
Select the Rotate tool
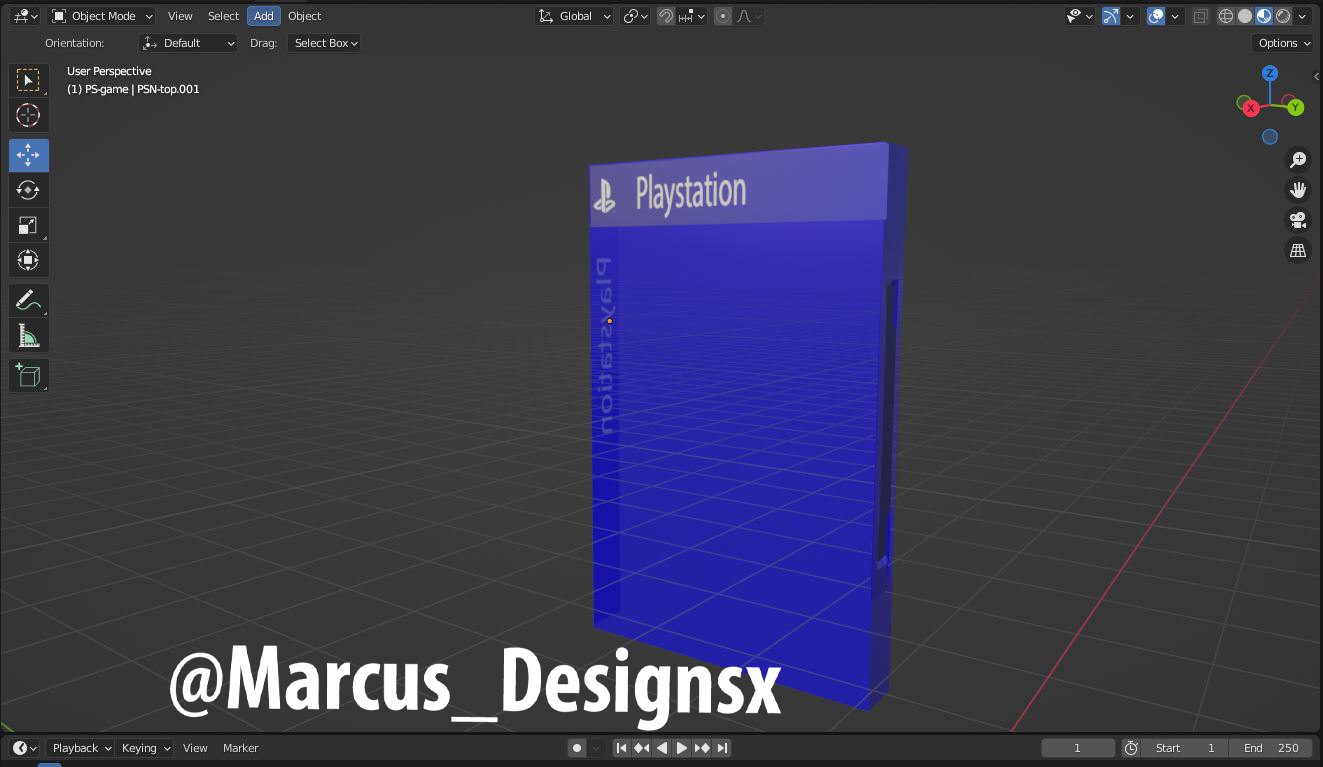coord(28,190)
